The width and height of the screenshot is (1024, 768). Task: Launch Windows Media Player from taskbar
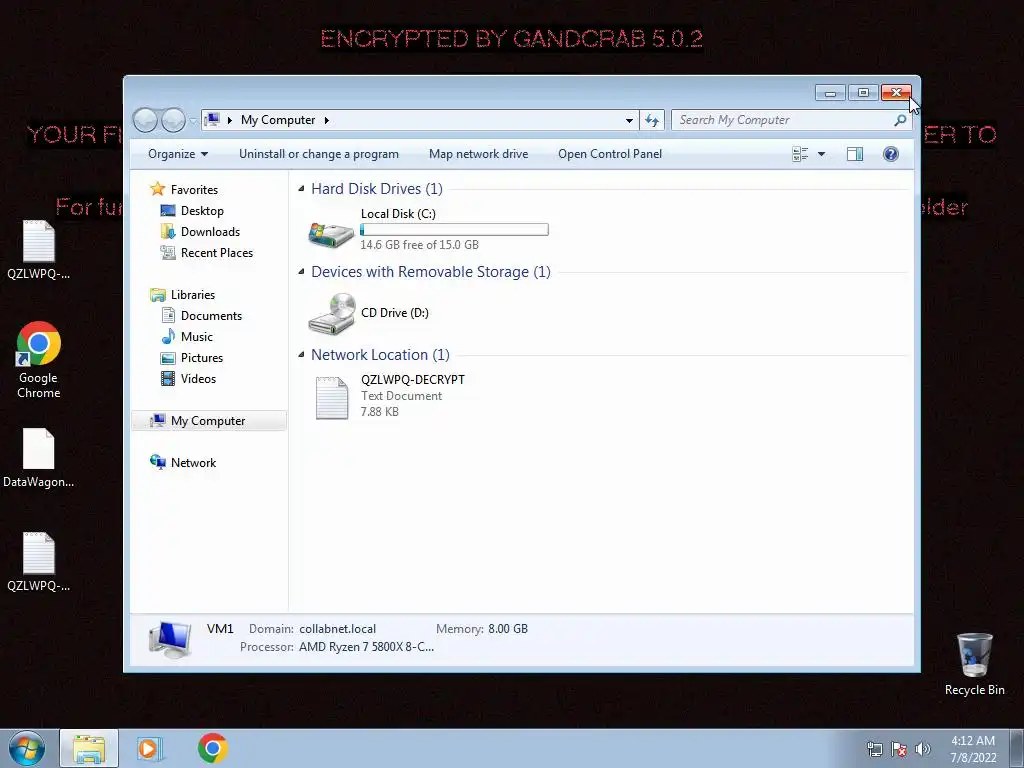pos(149,748)
